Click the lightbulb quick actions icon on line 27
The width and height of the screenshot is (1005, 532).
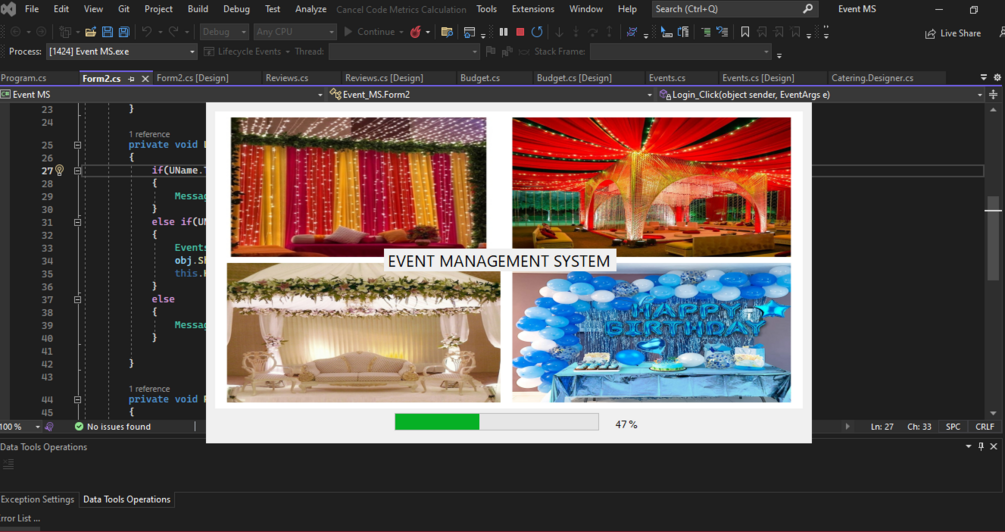60,170
